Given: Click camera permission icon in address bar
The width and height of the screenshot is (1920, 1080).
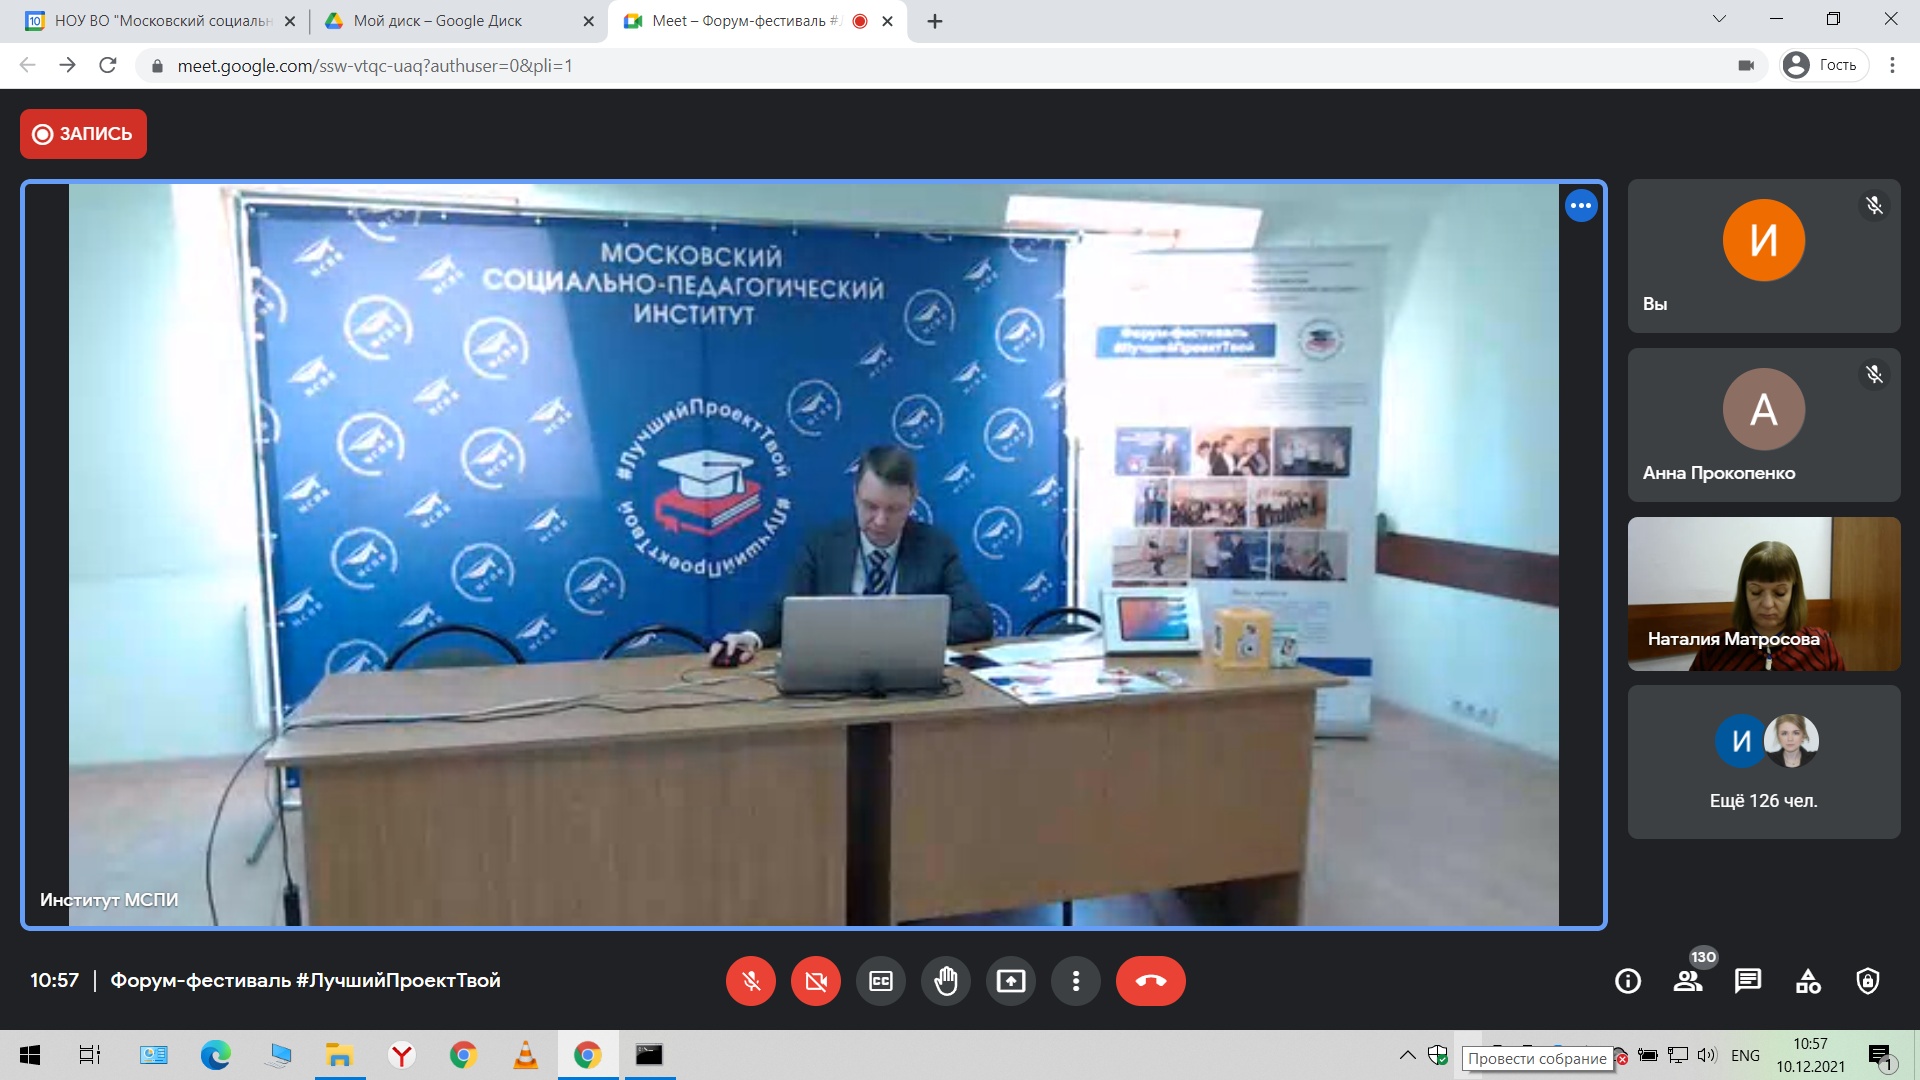Looking at the screenshot, I should (x=1746, y=66).
